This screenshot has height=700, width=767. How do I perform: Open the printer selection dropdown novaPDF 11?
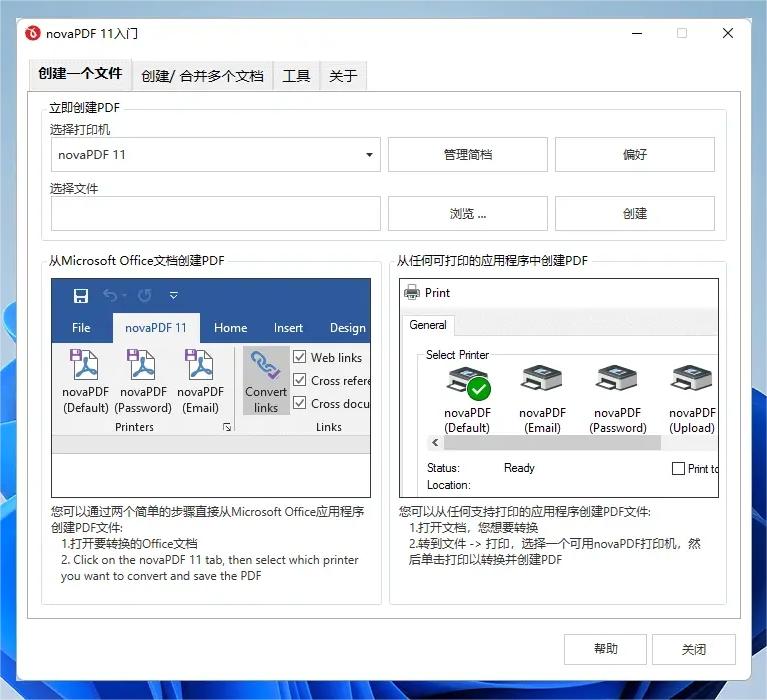point(216,155)
